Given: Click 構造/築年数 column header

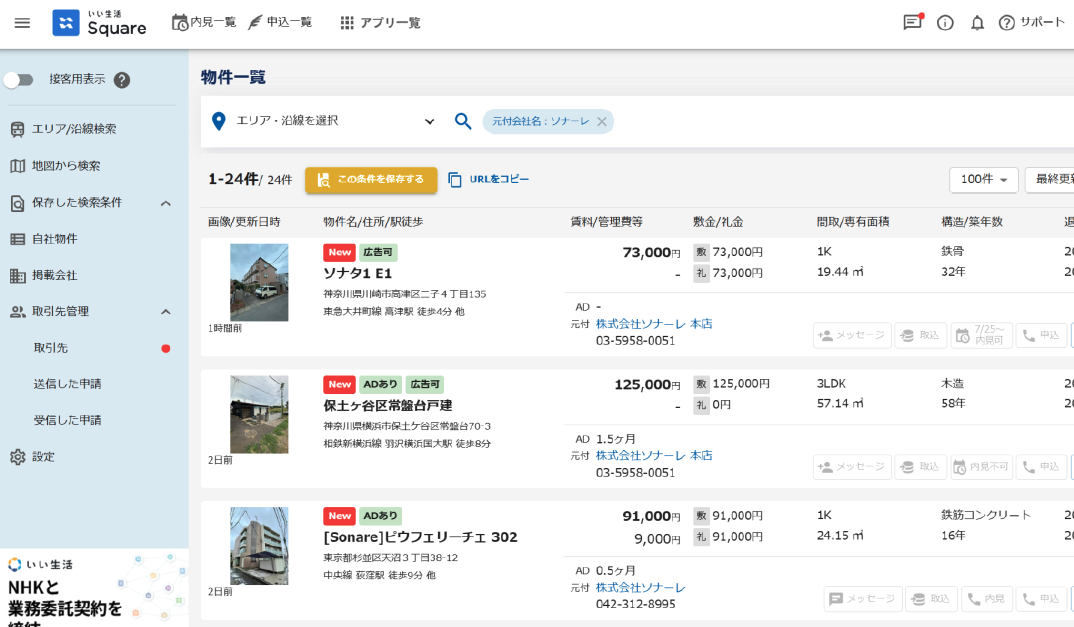Looking at the screenshot, I should click(972, 222).
